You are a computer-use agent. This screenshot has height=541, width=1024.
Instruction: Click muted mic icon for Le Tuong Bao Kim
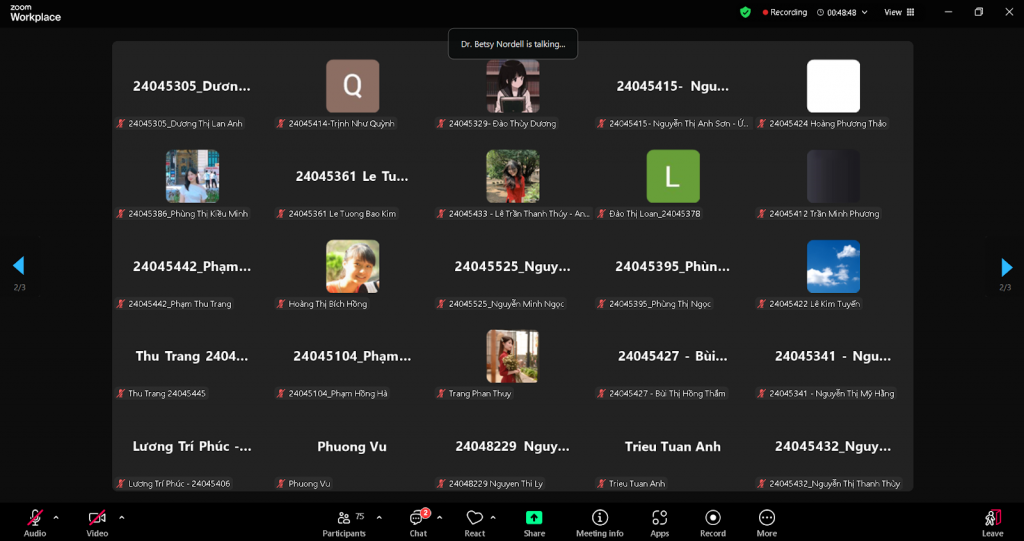(x=281, y=214)
